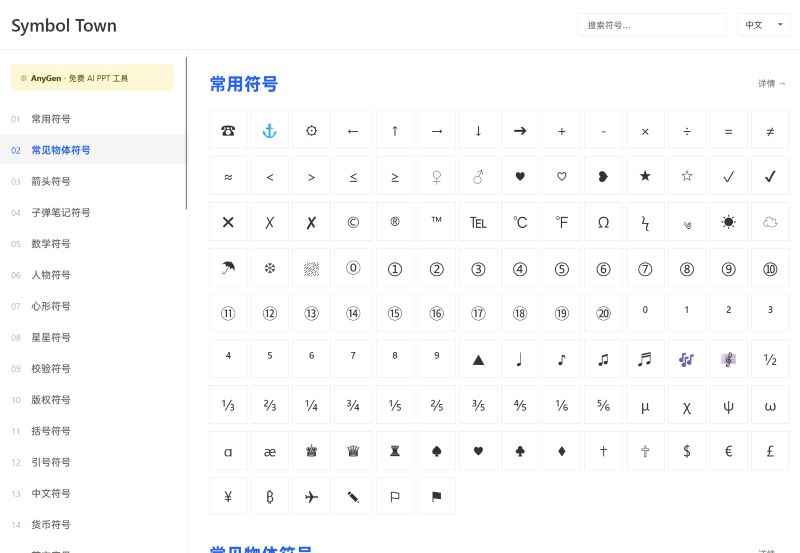Click the division sign symbol
Image resolution: width=800 pixels, height=553 pixels.
(687, 131)
